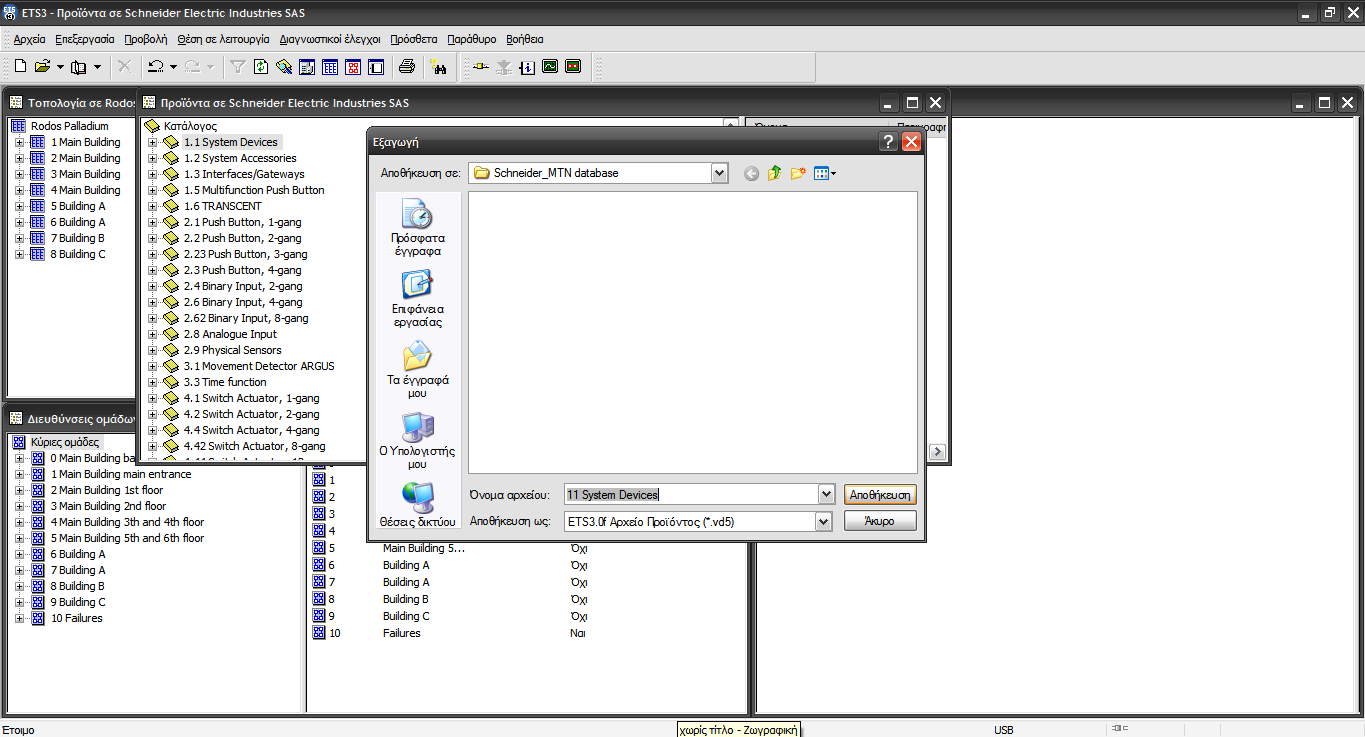Expand the 2.8 Analogue Input node

[153, 334]
